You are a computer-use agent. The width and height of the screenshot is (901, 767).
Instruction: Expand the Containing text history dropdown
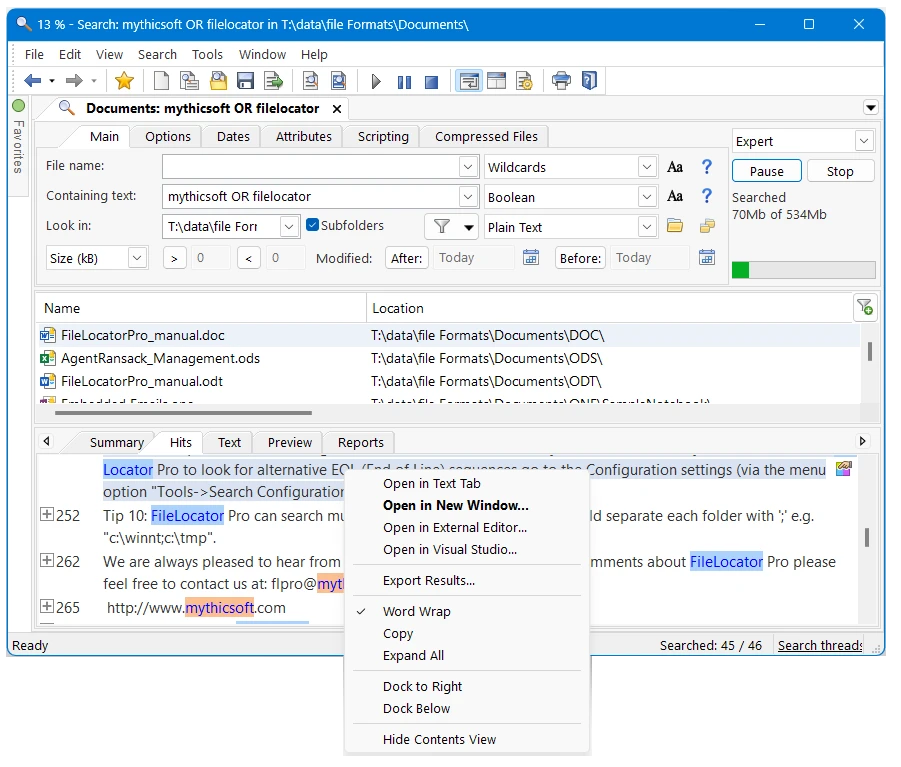tap(468, 196)
